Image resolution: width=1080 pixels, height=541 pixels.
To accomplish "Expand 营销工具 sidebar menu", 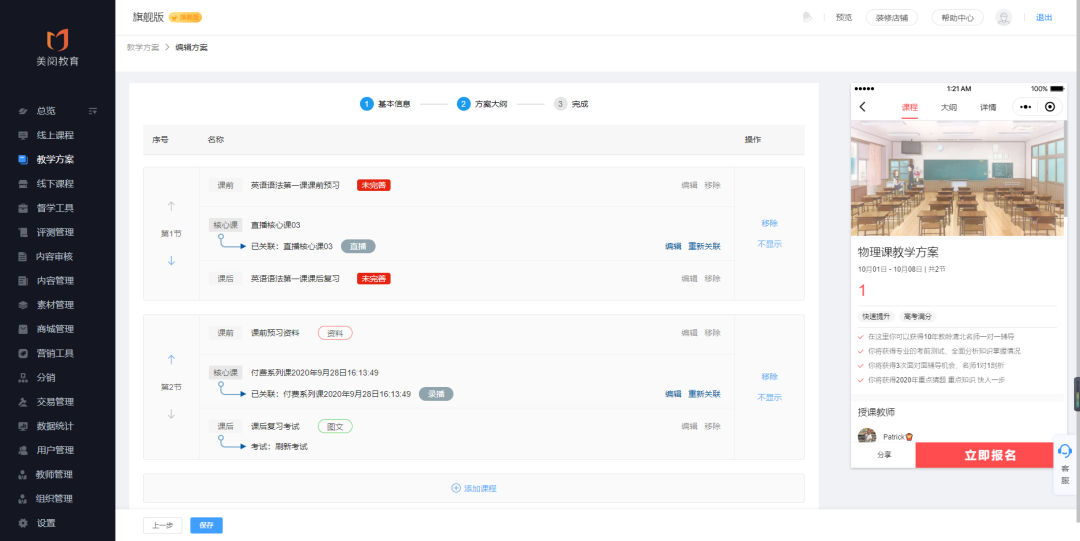I will (x=55, y=353).
